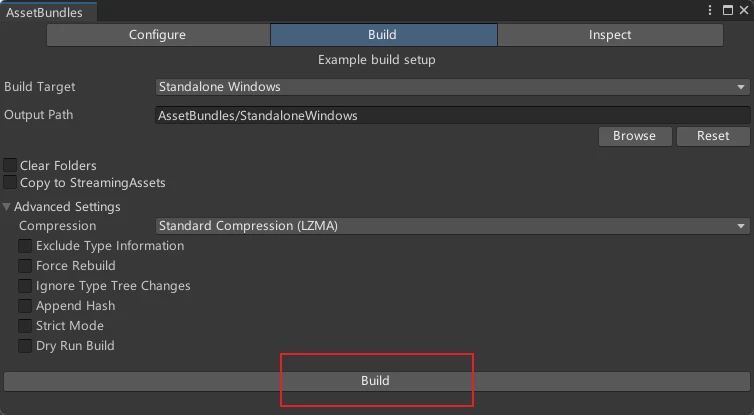Toggle Ignore Type Tree Changes
Viewport: 754px width, 415px height.
(x=25, y=286)
